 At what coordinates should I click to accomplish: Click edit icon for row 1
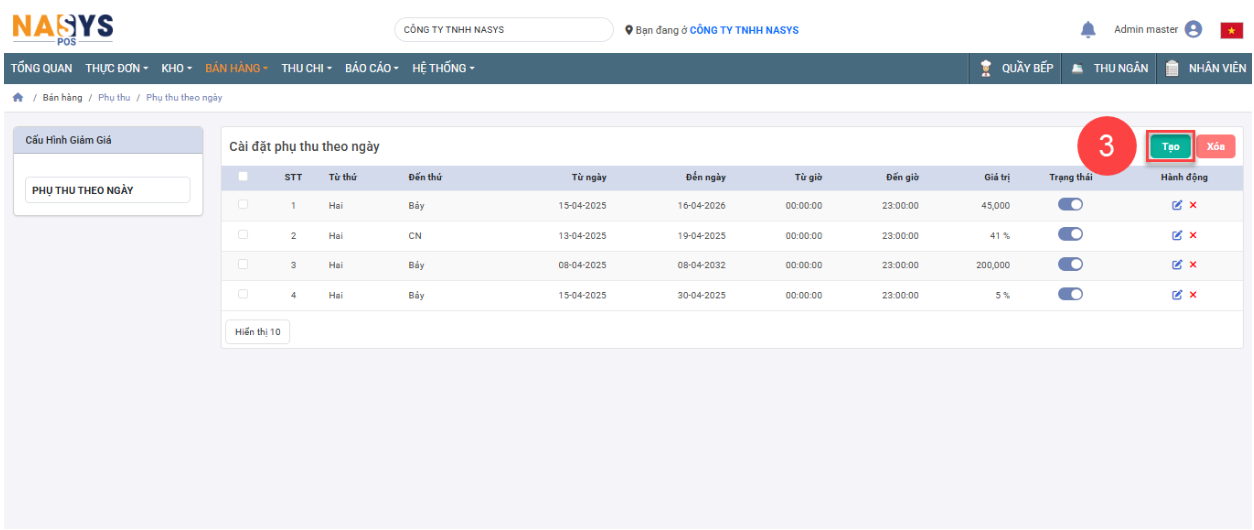pyautogui.click(x=1177, y=206)
